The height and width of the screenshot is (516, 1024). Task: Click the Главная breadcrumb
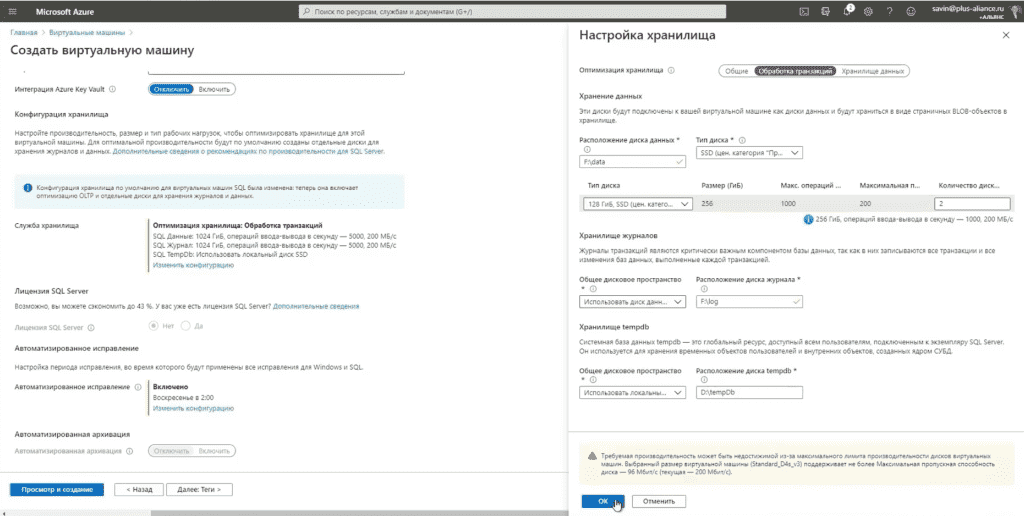click(24, 32)
